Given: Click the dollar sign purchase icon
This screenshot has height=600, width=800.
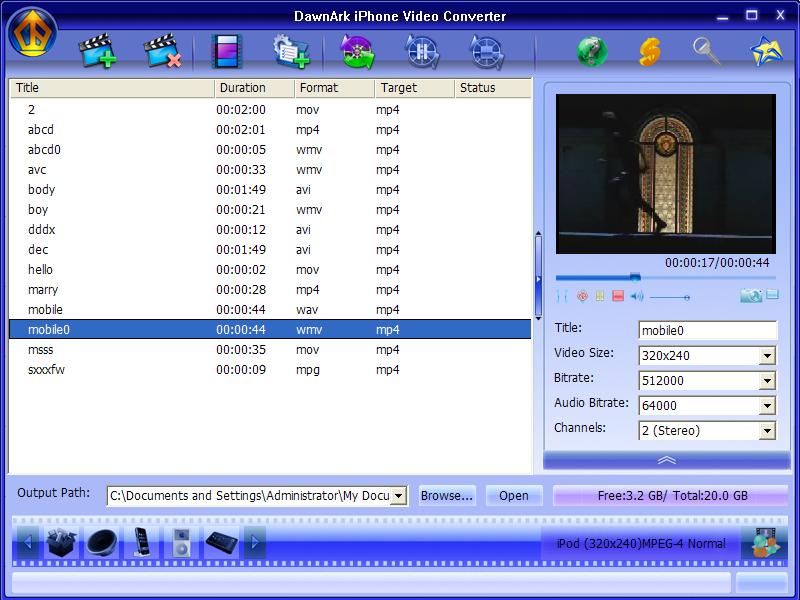Looking at the screenshot, I should point(649,52).
